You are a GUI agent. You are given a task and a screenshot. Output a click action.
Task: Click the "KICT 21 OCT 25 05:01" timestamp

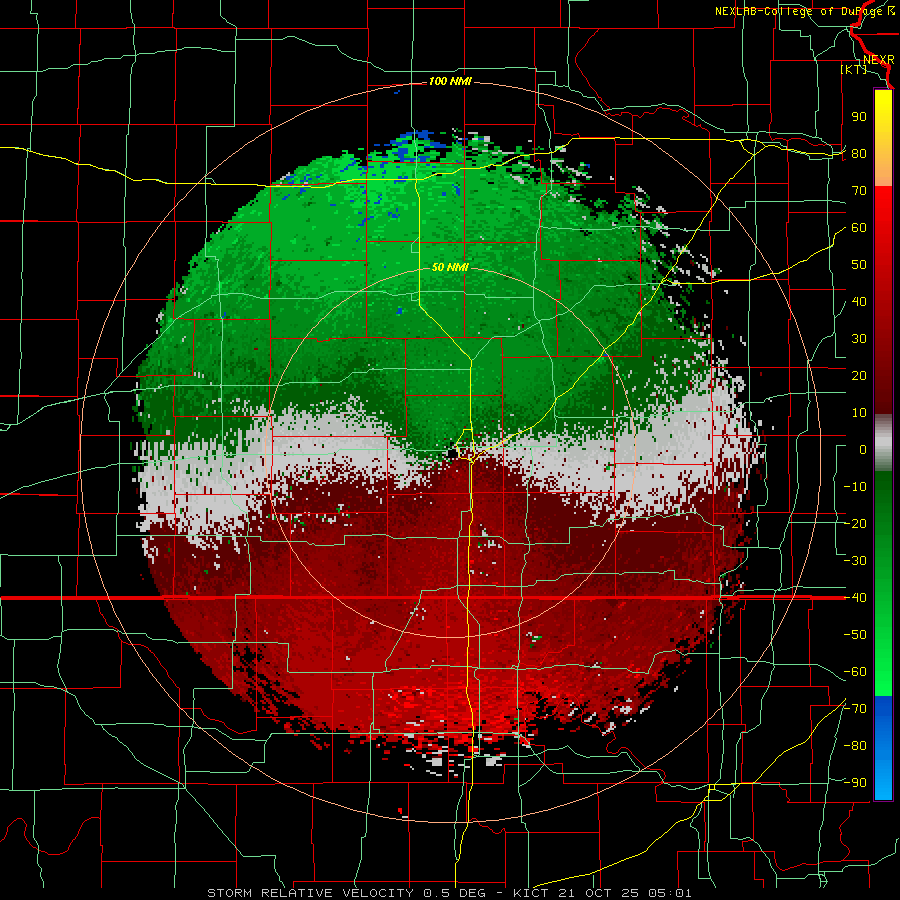coord(603,893)
